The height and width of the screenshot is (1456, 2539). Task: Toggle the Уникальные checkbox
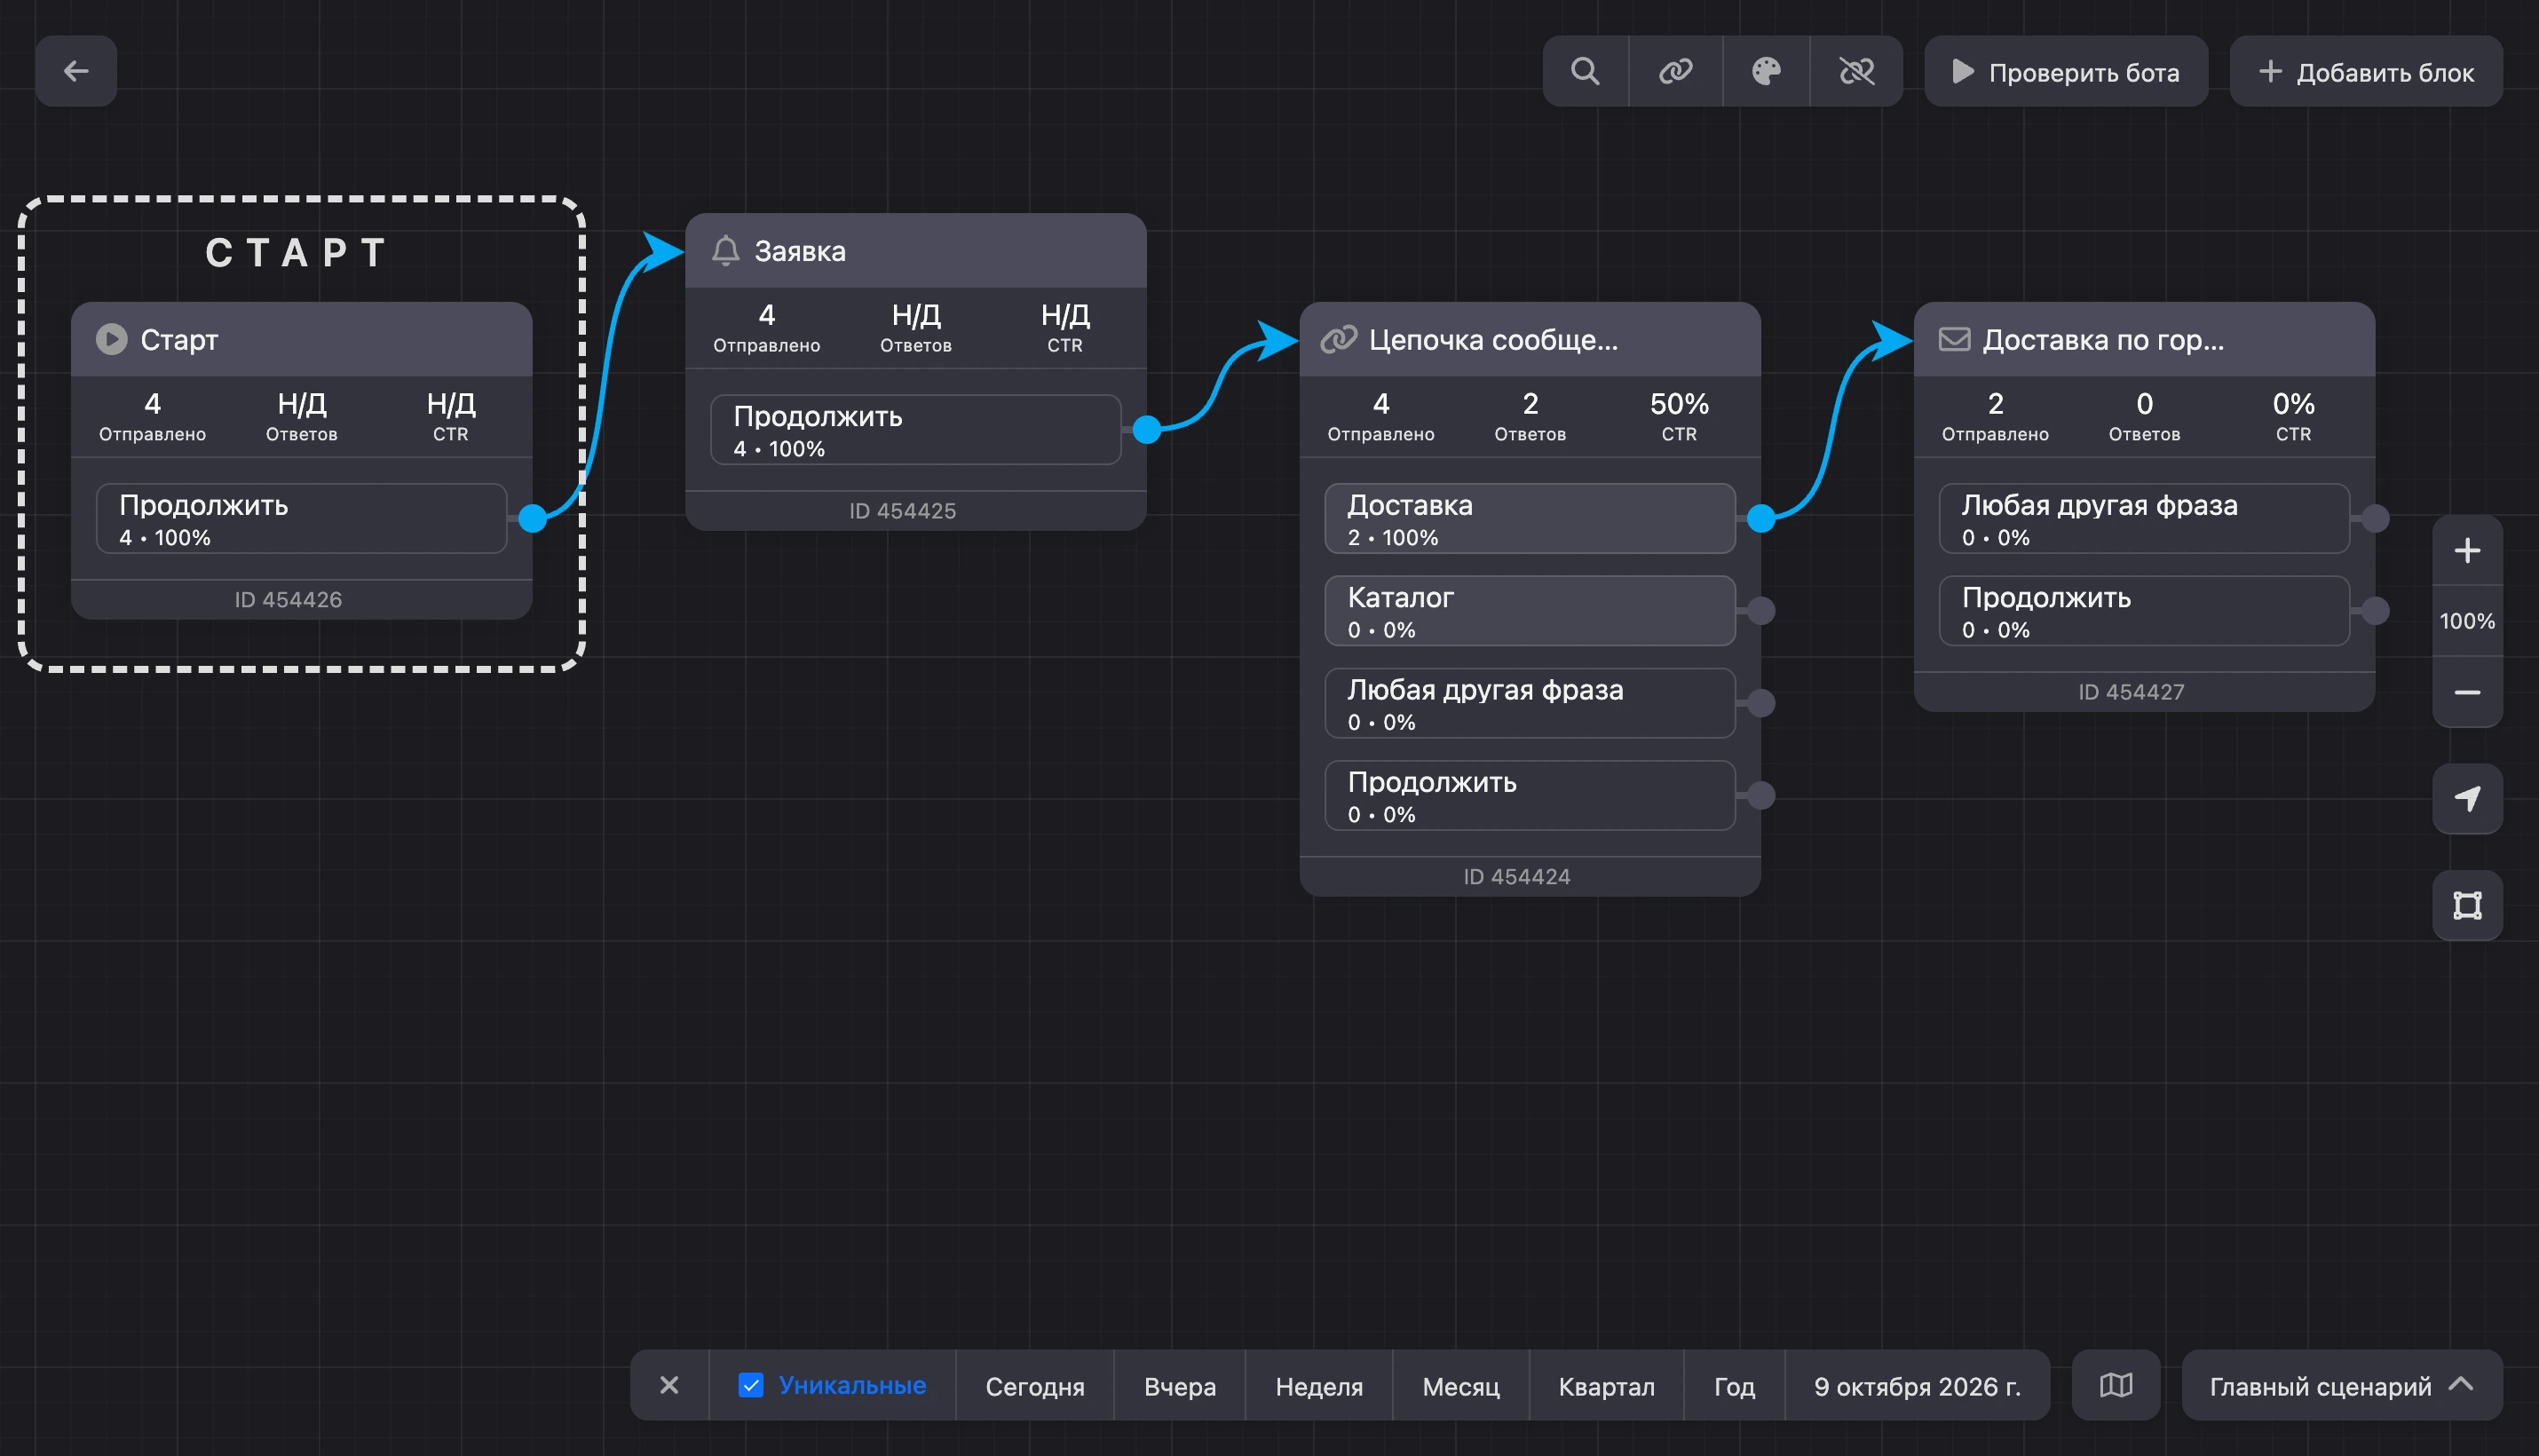[x=751, y=1385]
